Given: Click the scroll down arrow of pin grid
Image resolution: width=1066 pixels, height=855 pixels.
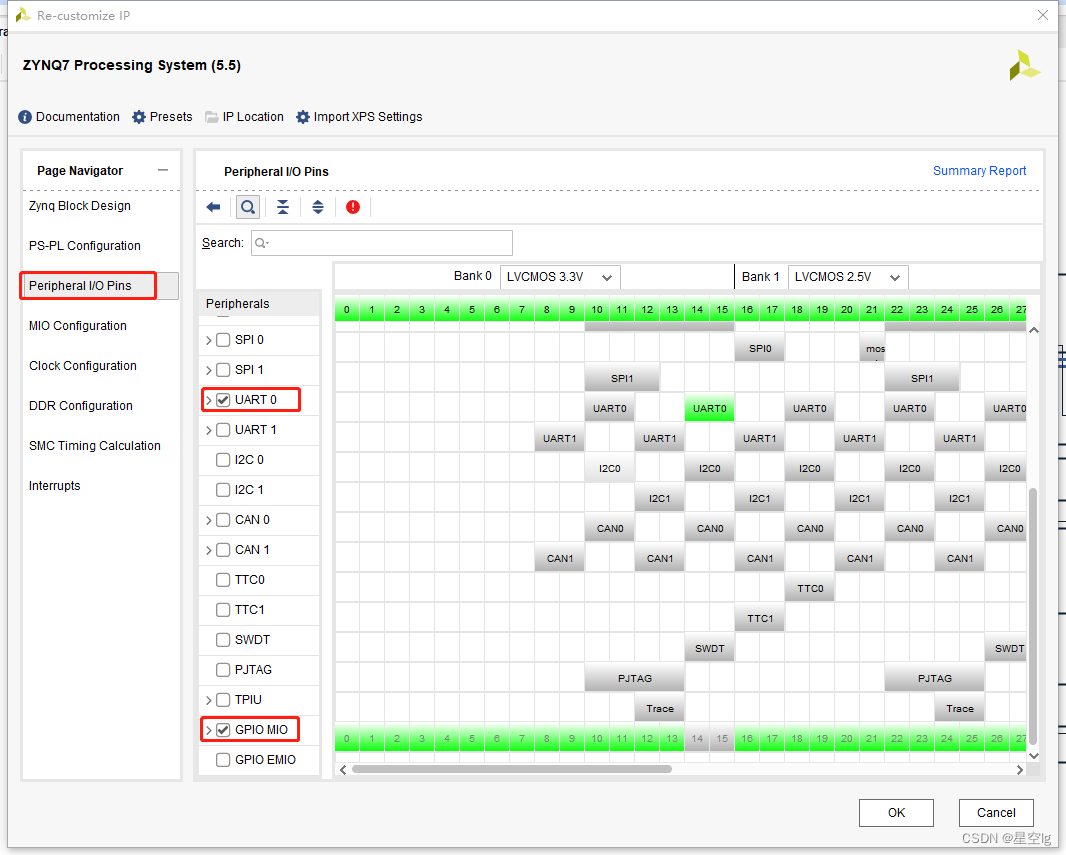Looking at the screenshot, I should click(1034, 756).
